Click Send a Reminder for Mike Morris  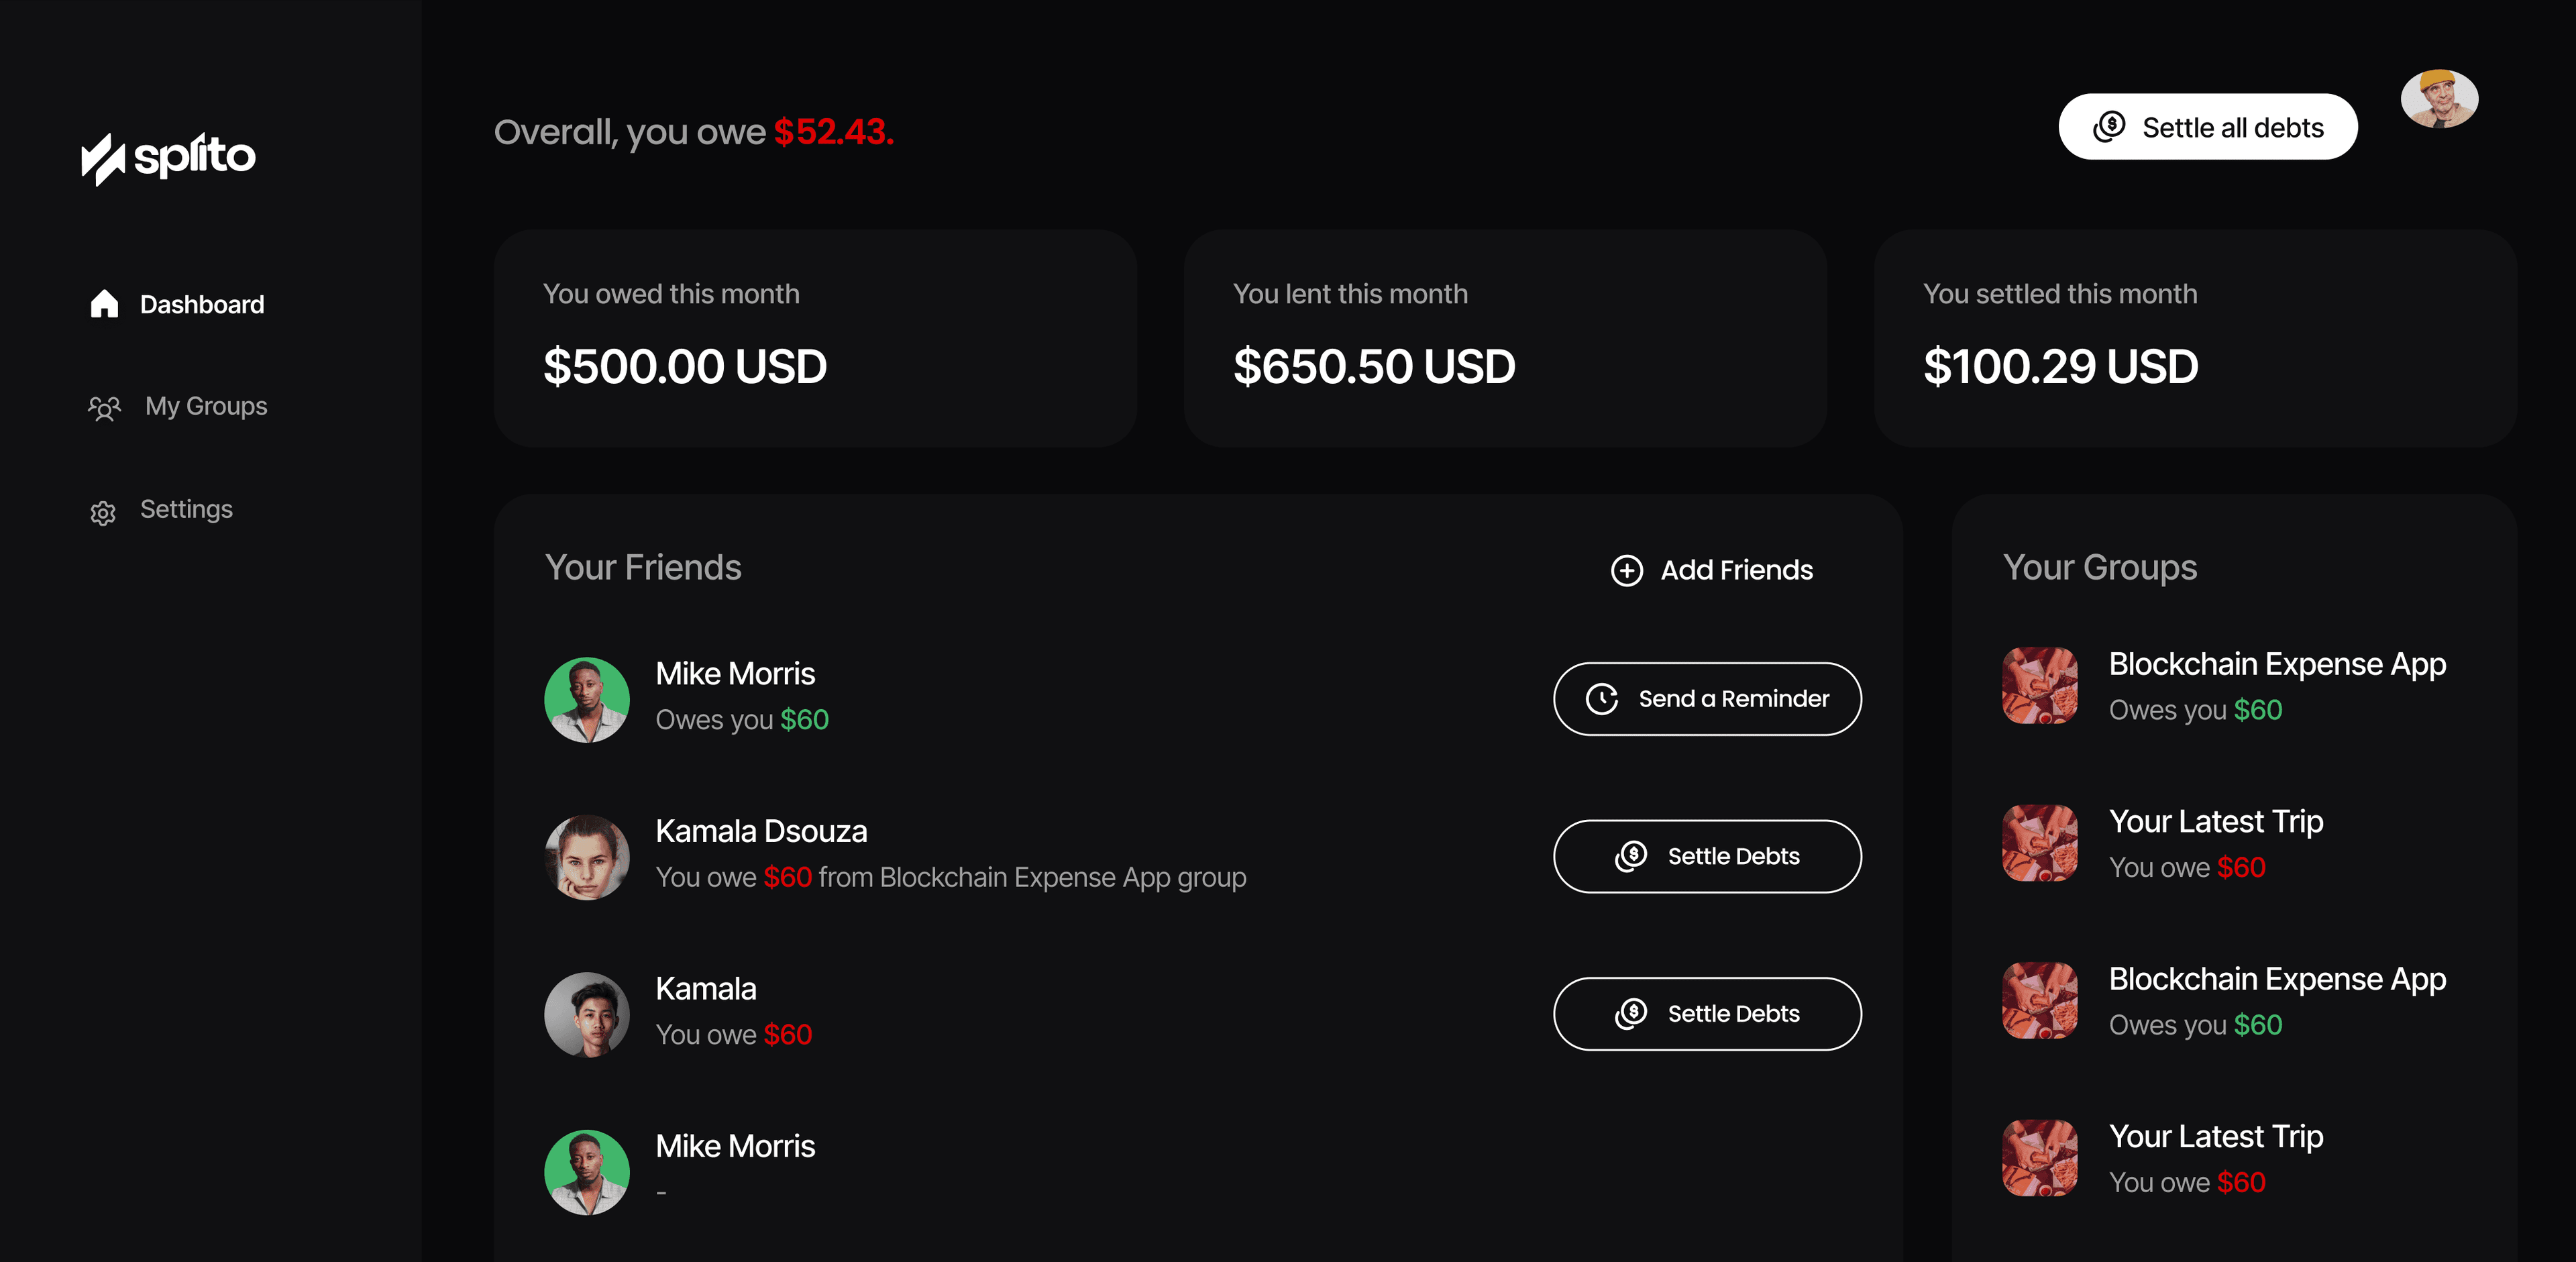tap(1706, 699)
